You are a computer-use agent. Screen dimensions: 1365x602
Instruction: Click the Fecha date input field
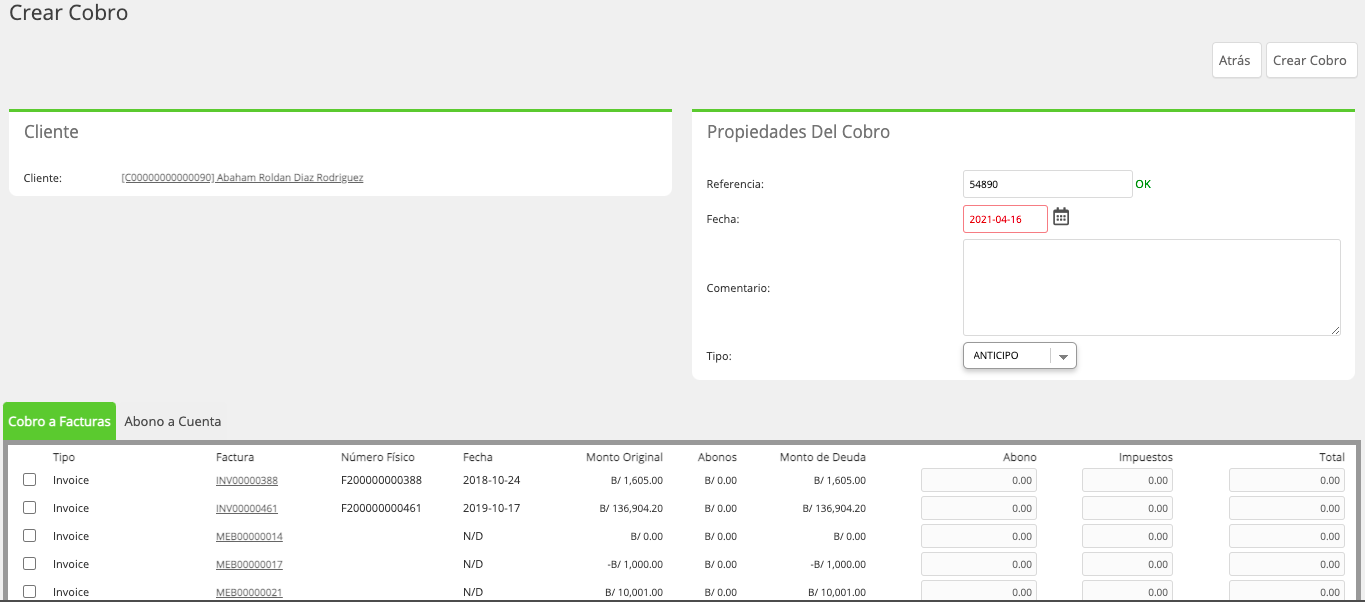pos(1005,219)
